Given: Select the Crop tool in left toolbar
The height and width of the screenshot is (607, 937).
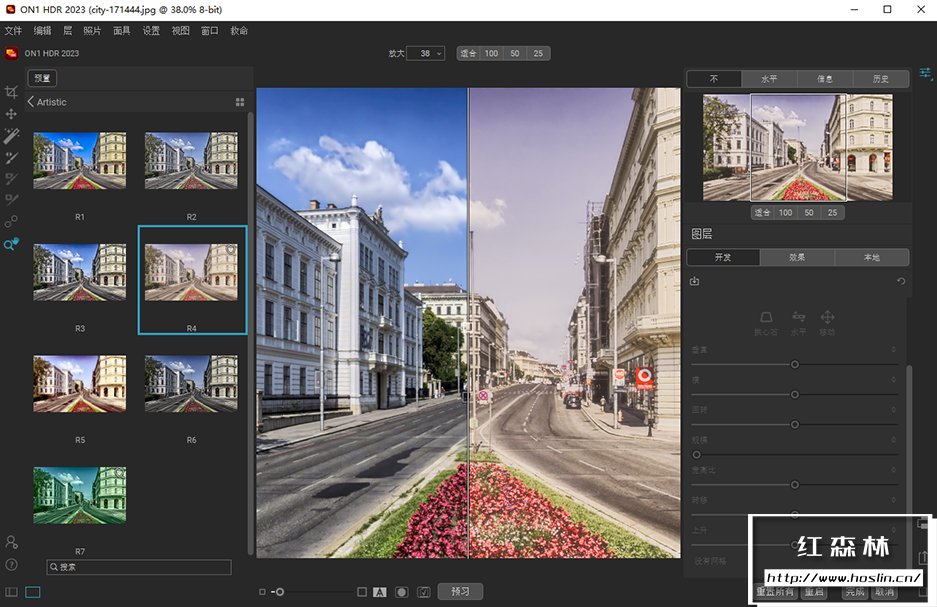Looking at the screenshot, I should tap(11, 92).
